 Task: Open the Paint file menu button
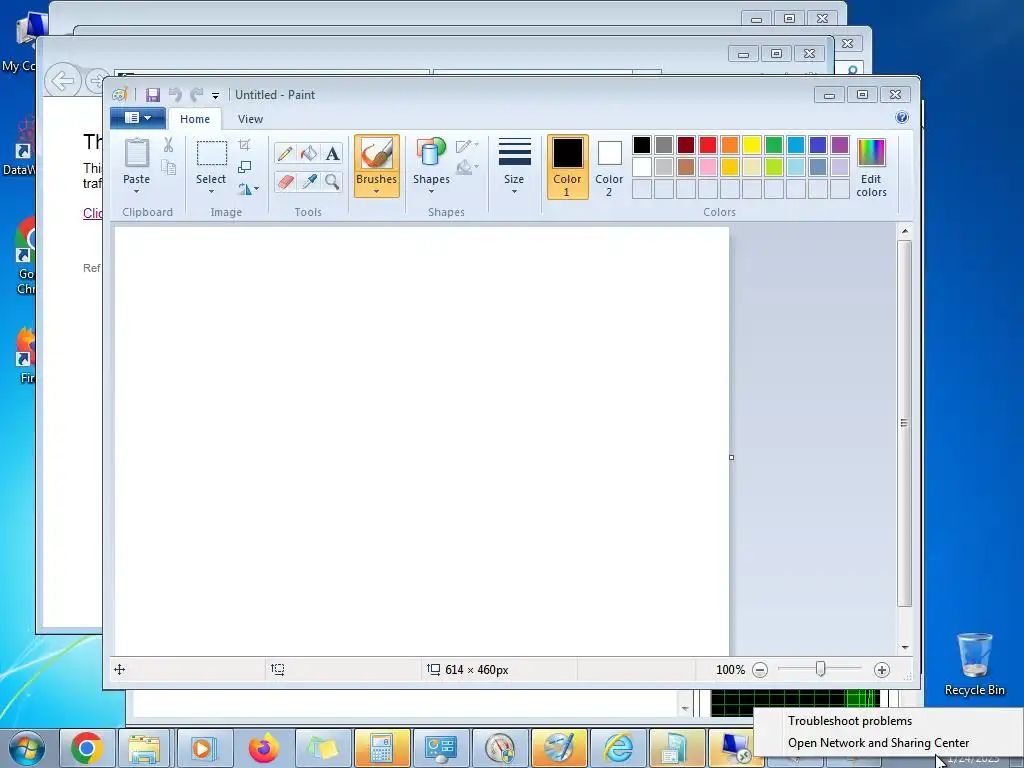138,118
